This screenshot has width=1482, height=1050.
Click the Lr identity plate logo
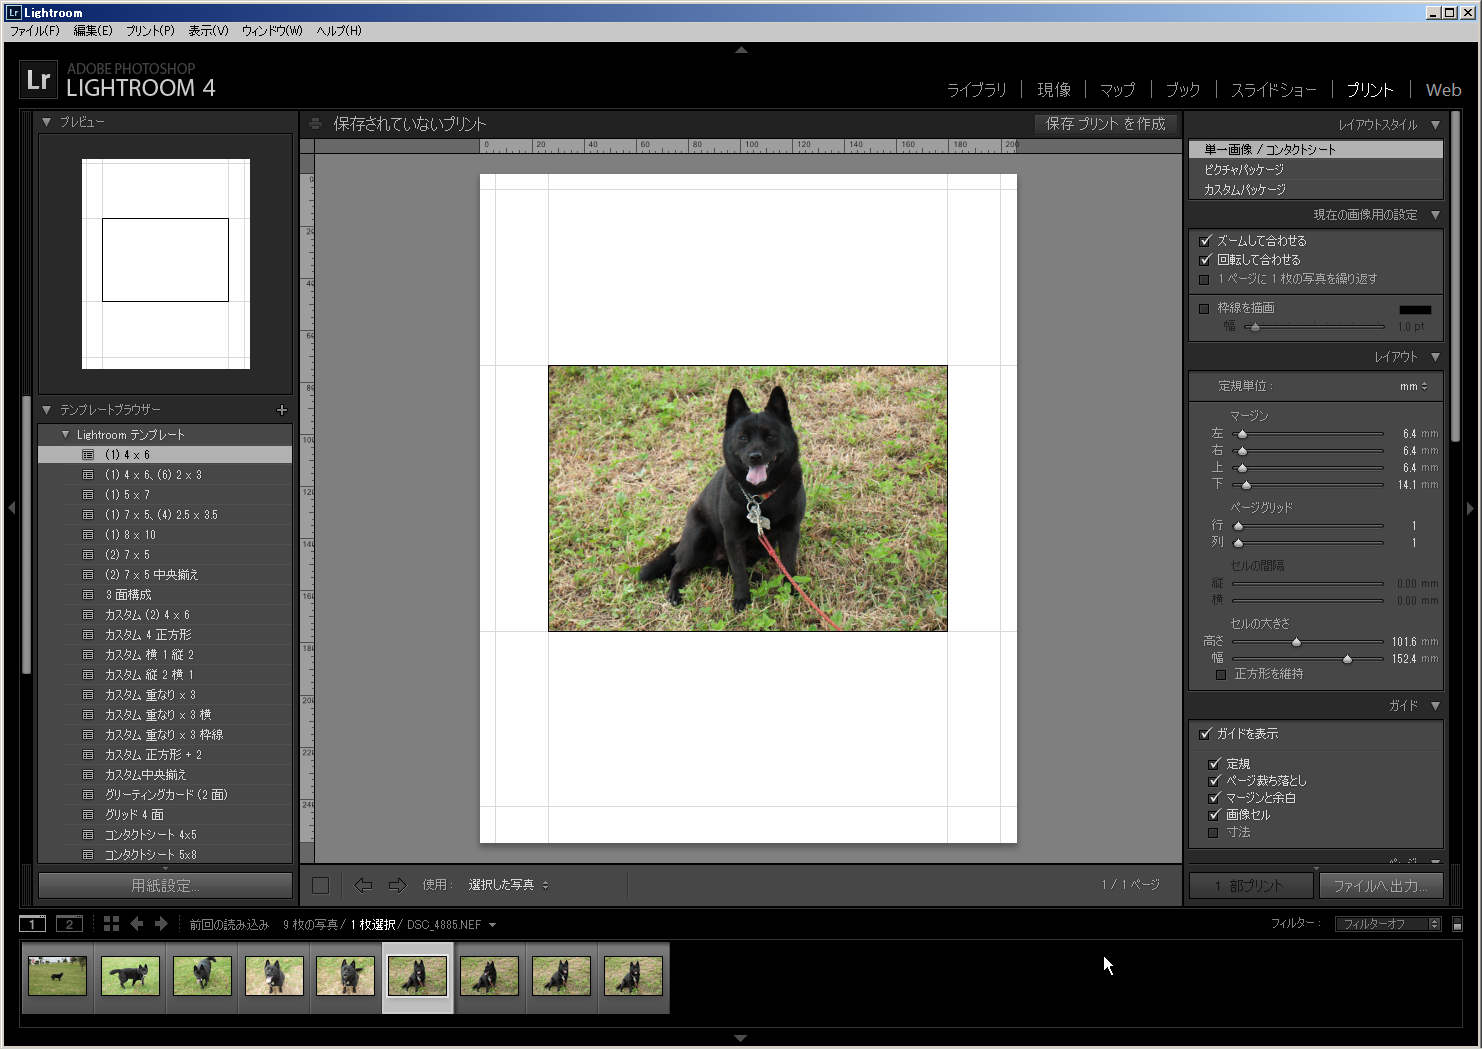[38, 80]
